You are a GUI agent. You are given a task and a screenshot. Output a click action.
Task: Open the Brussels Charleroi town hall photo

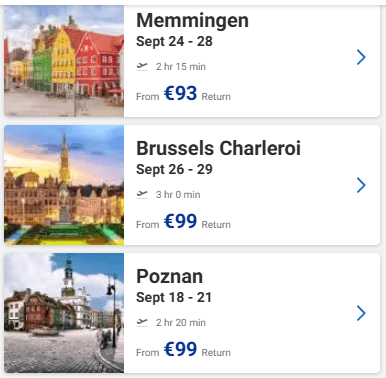64,185
